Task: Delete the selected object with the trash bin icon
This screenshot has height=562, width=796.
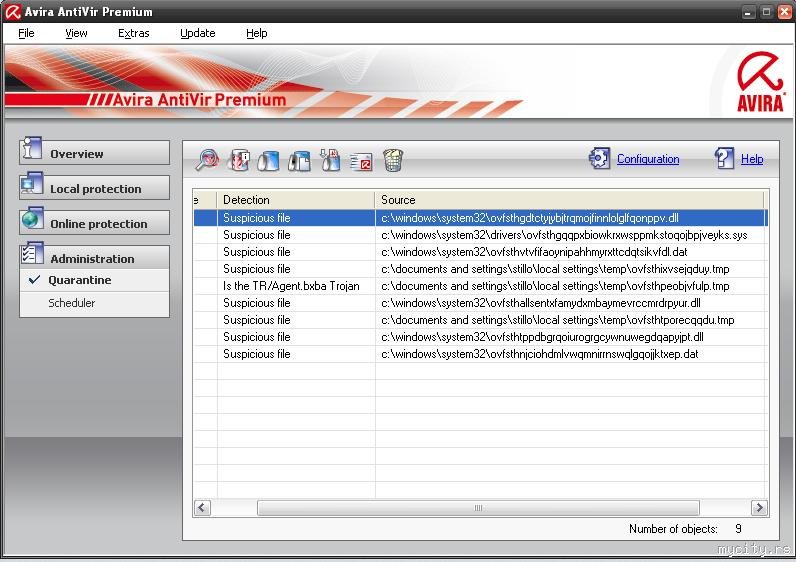Action: tap(393, 160)
